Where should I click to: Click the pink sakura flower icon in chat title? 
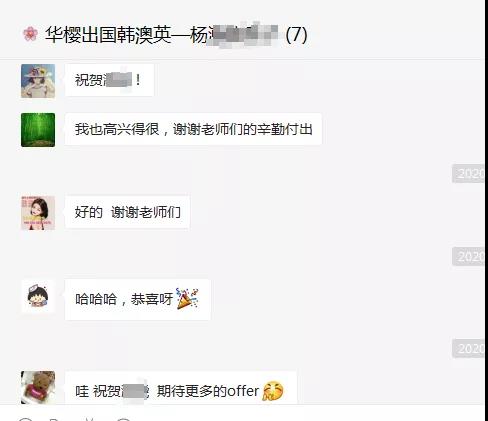point(30,34)
